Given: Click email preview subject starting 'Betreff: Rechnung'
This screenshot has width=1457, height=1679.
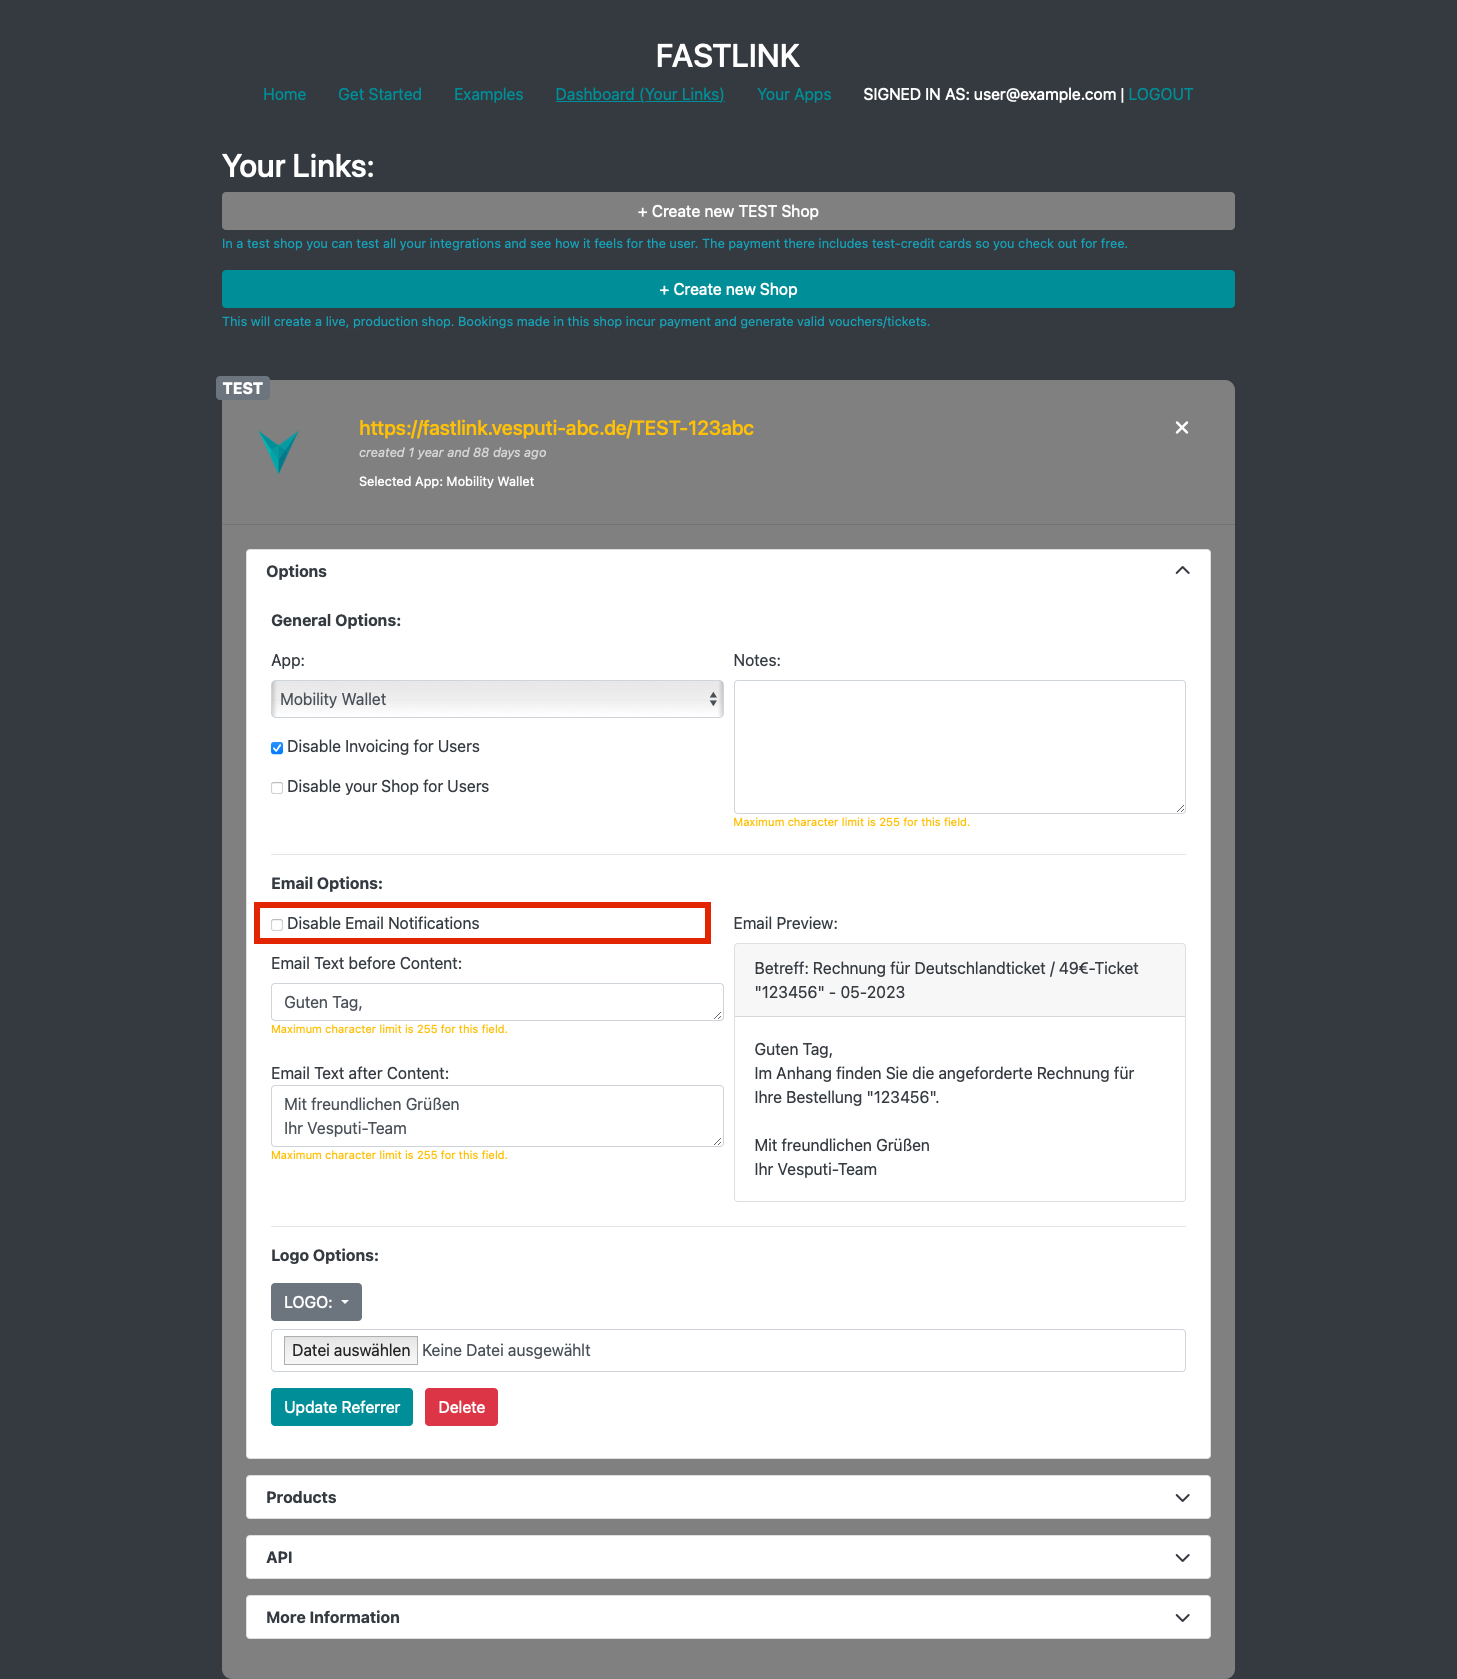Looking at the screenshot, I should tap(946, 980).
